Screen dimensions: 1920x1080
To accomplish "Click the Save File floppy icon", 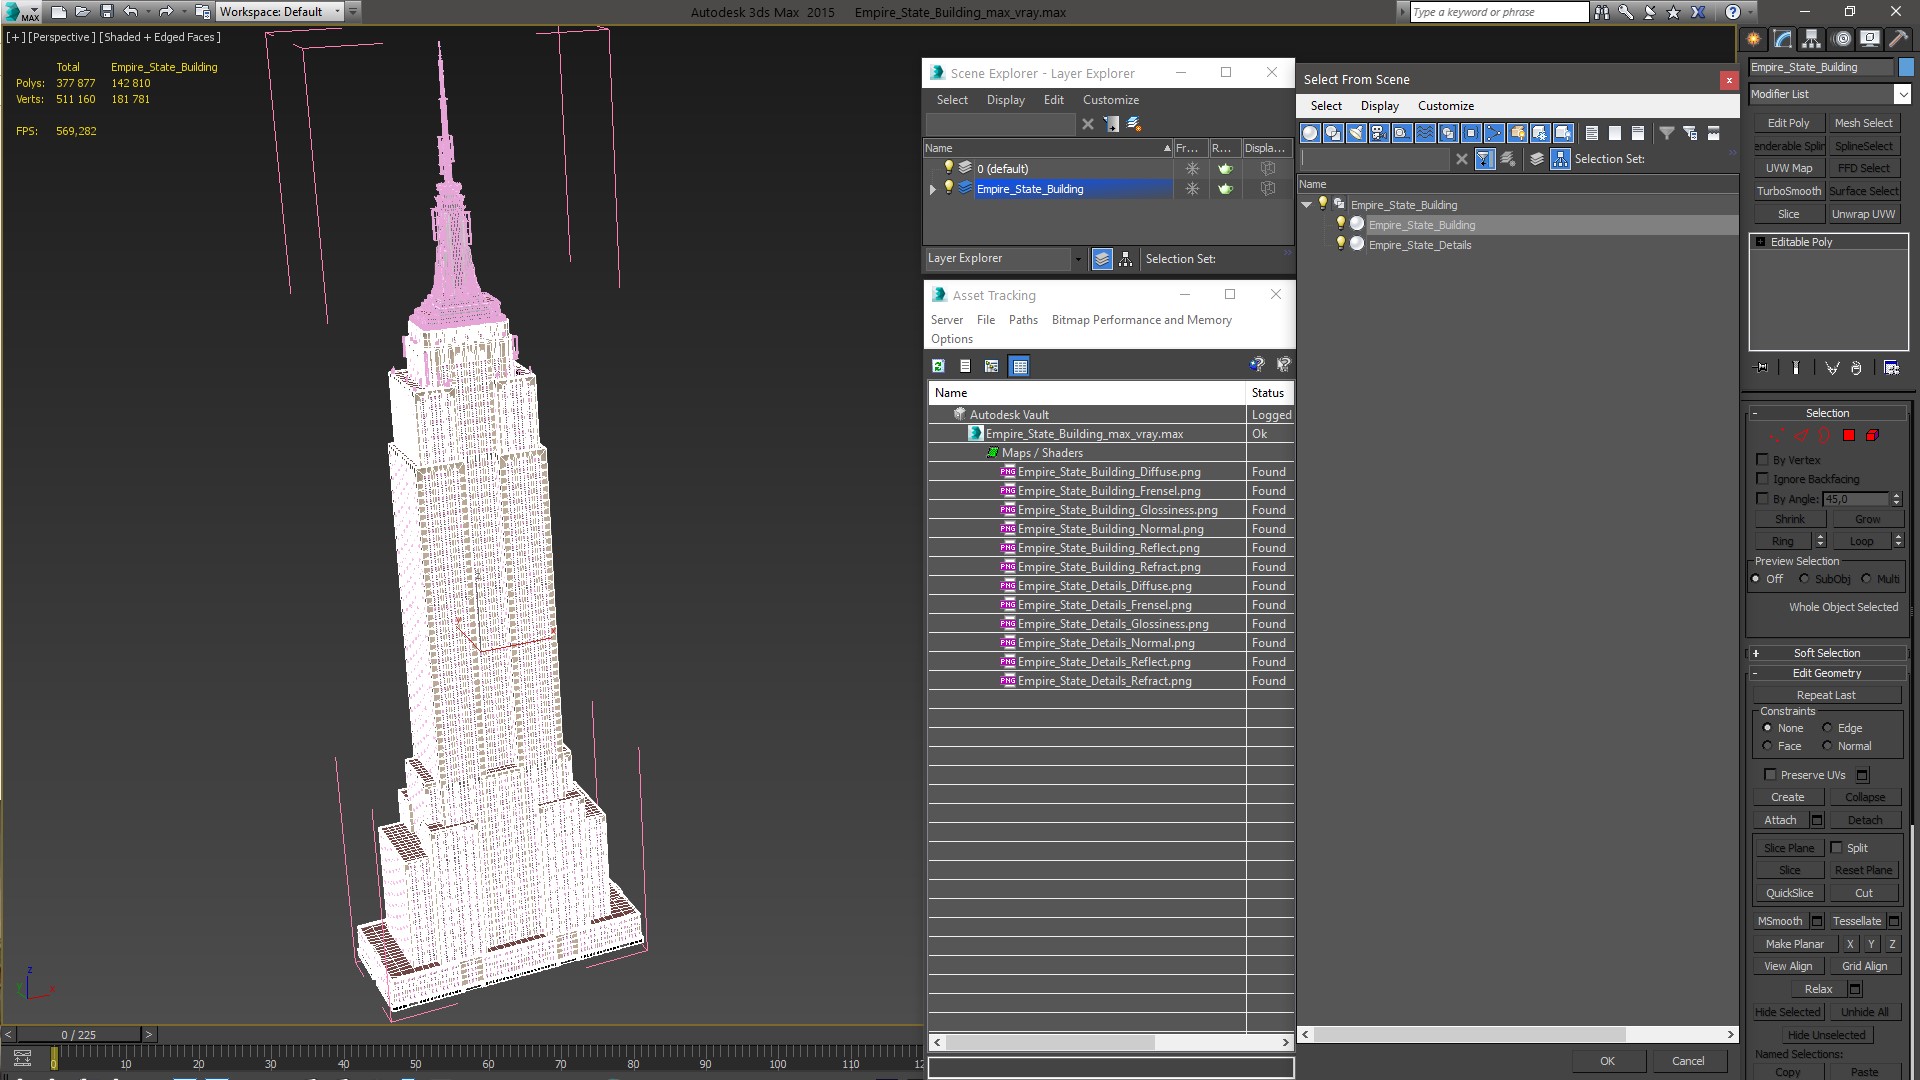I will (107, 12).
